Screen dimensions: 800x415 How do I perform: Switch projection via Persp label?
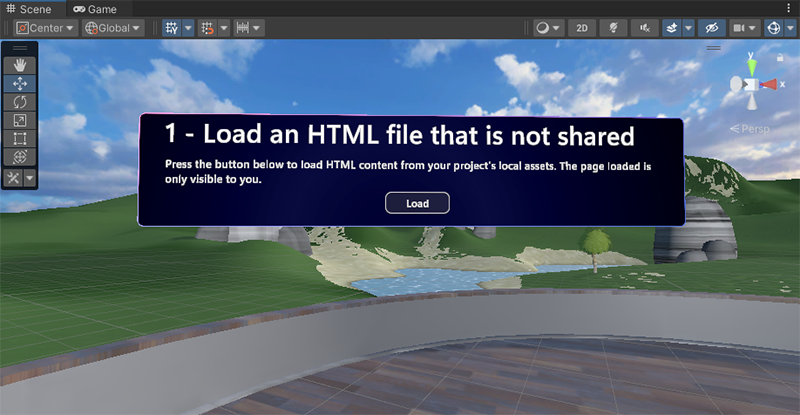tap(749, 129)
